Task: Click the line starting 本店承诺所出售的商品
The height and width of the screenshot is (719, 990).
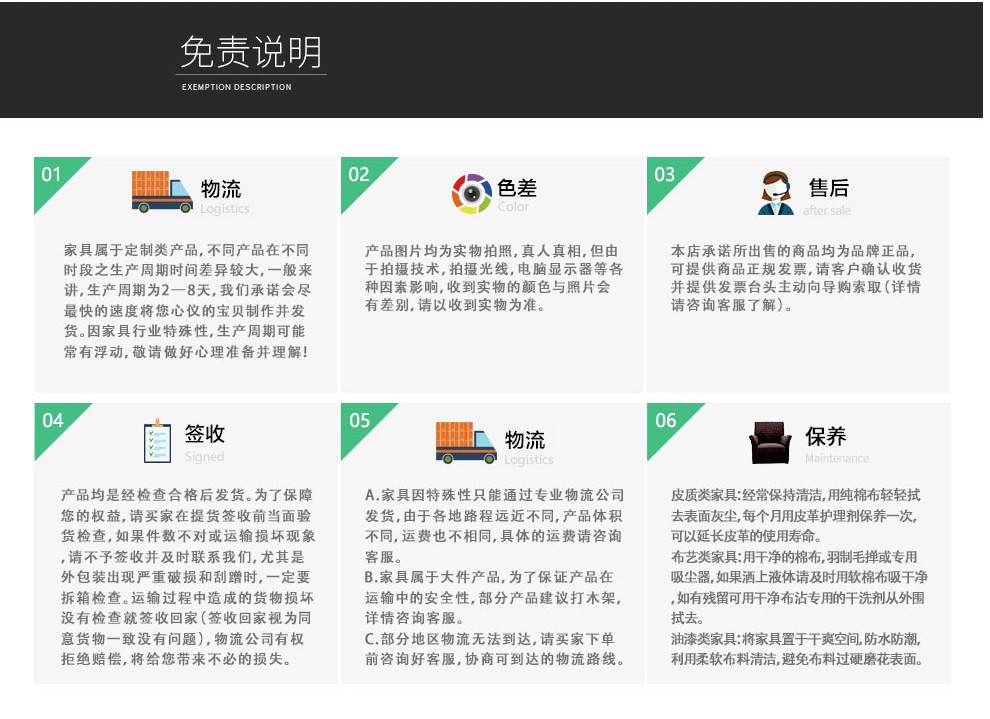Action: tap(793, 251)
